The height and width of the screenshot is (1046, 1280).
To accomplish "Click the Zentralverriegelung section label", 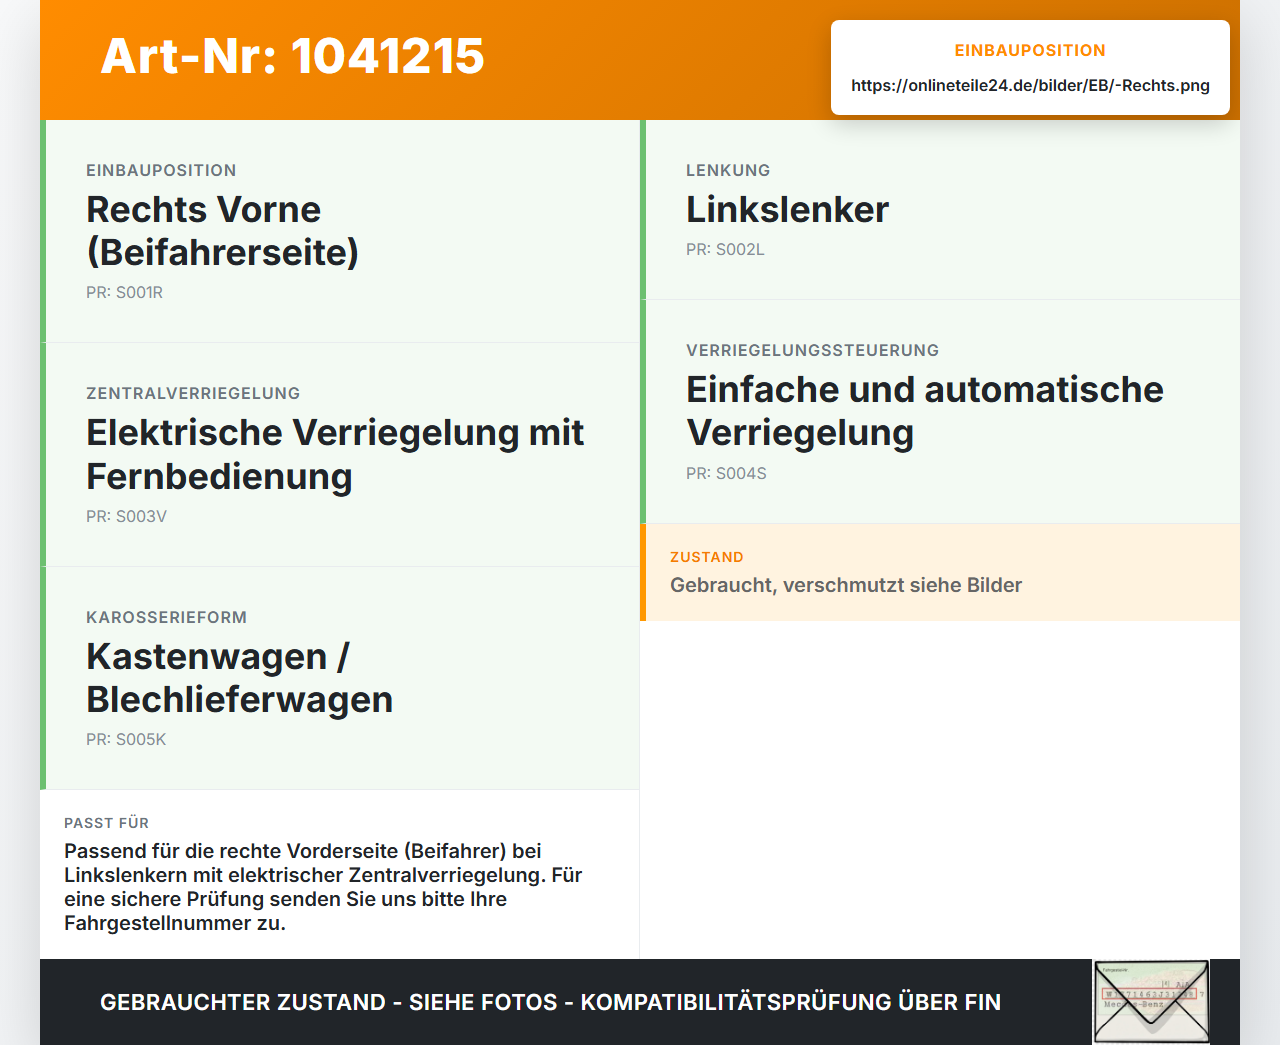I will (x=193, y=394).
